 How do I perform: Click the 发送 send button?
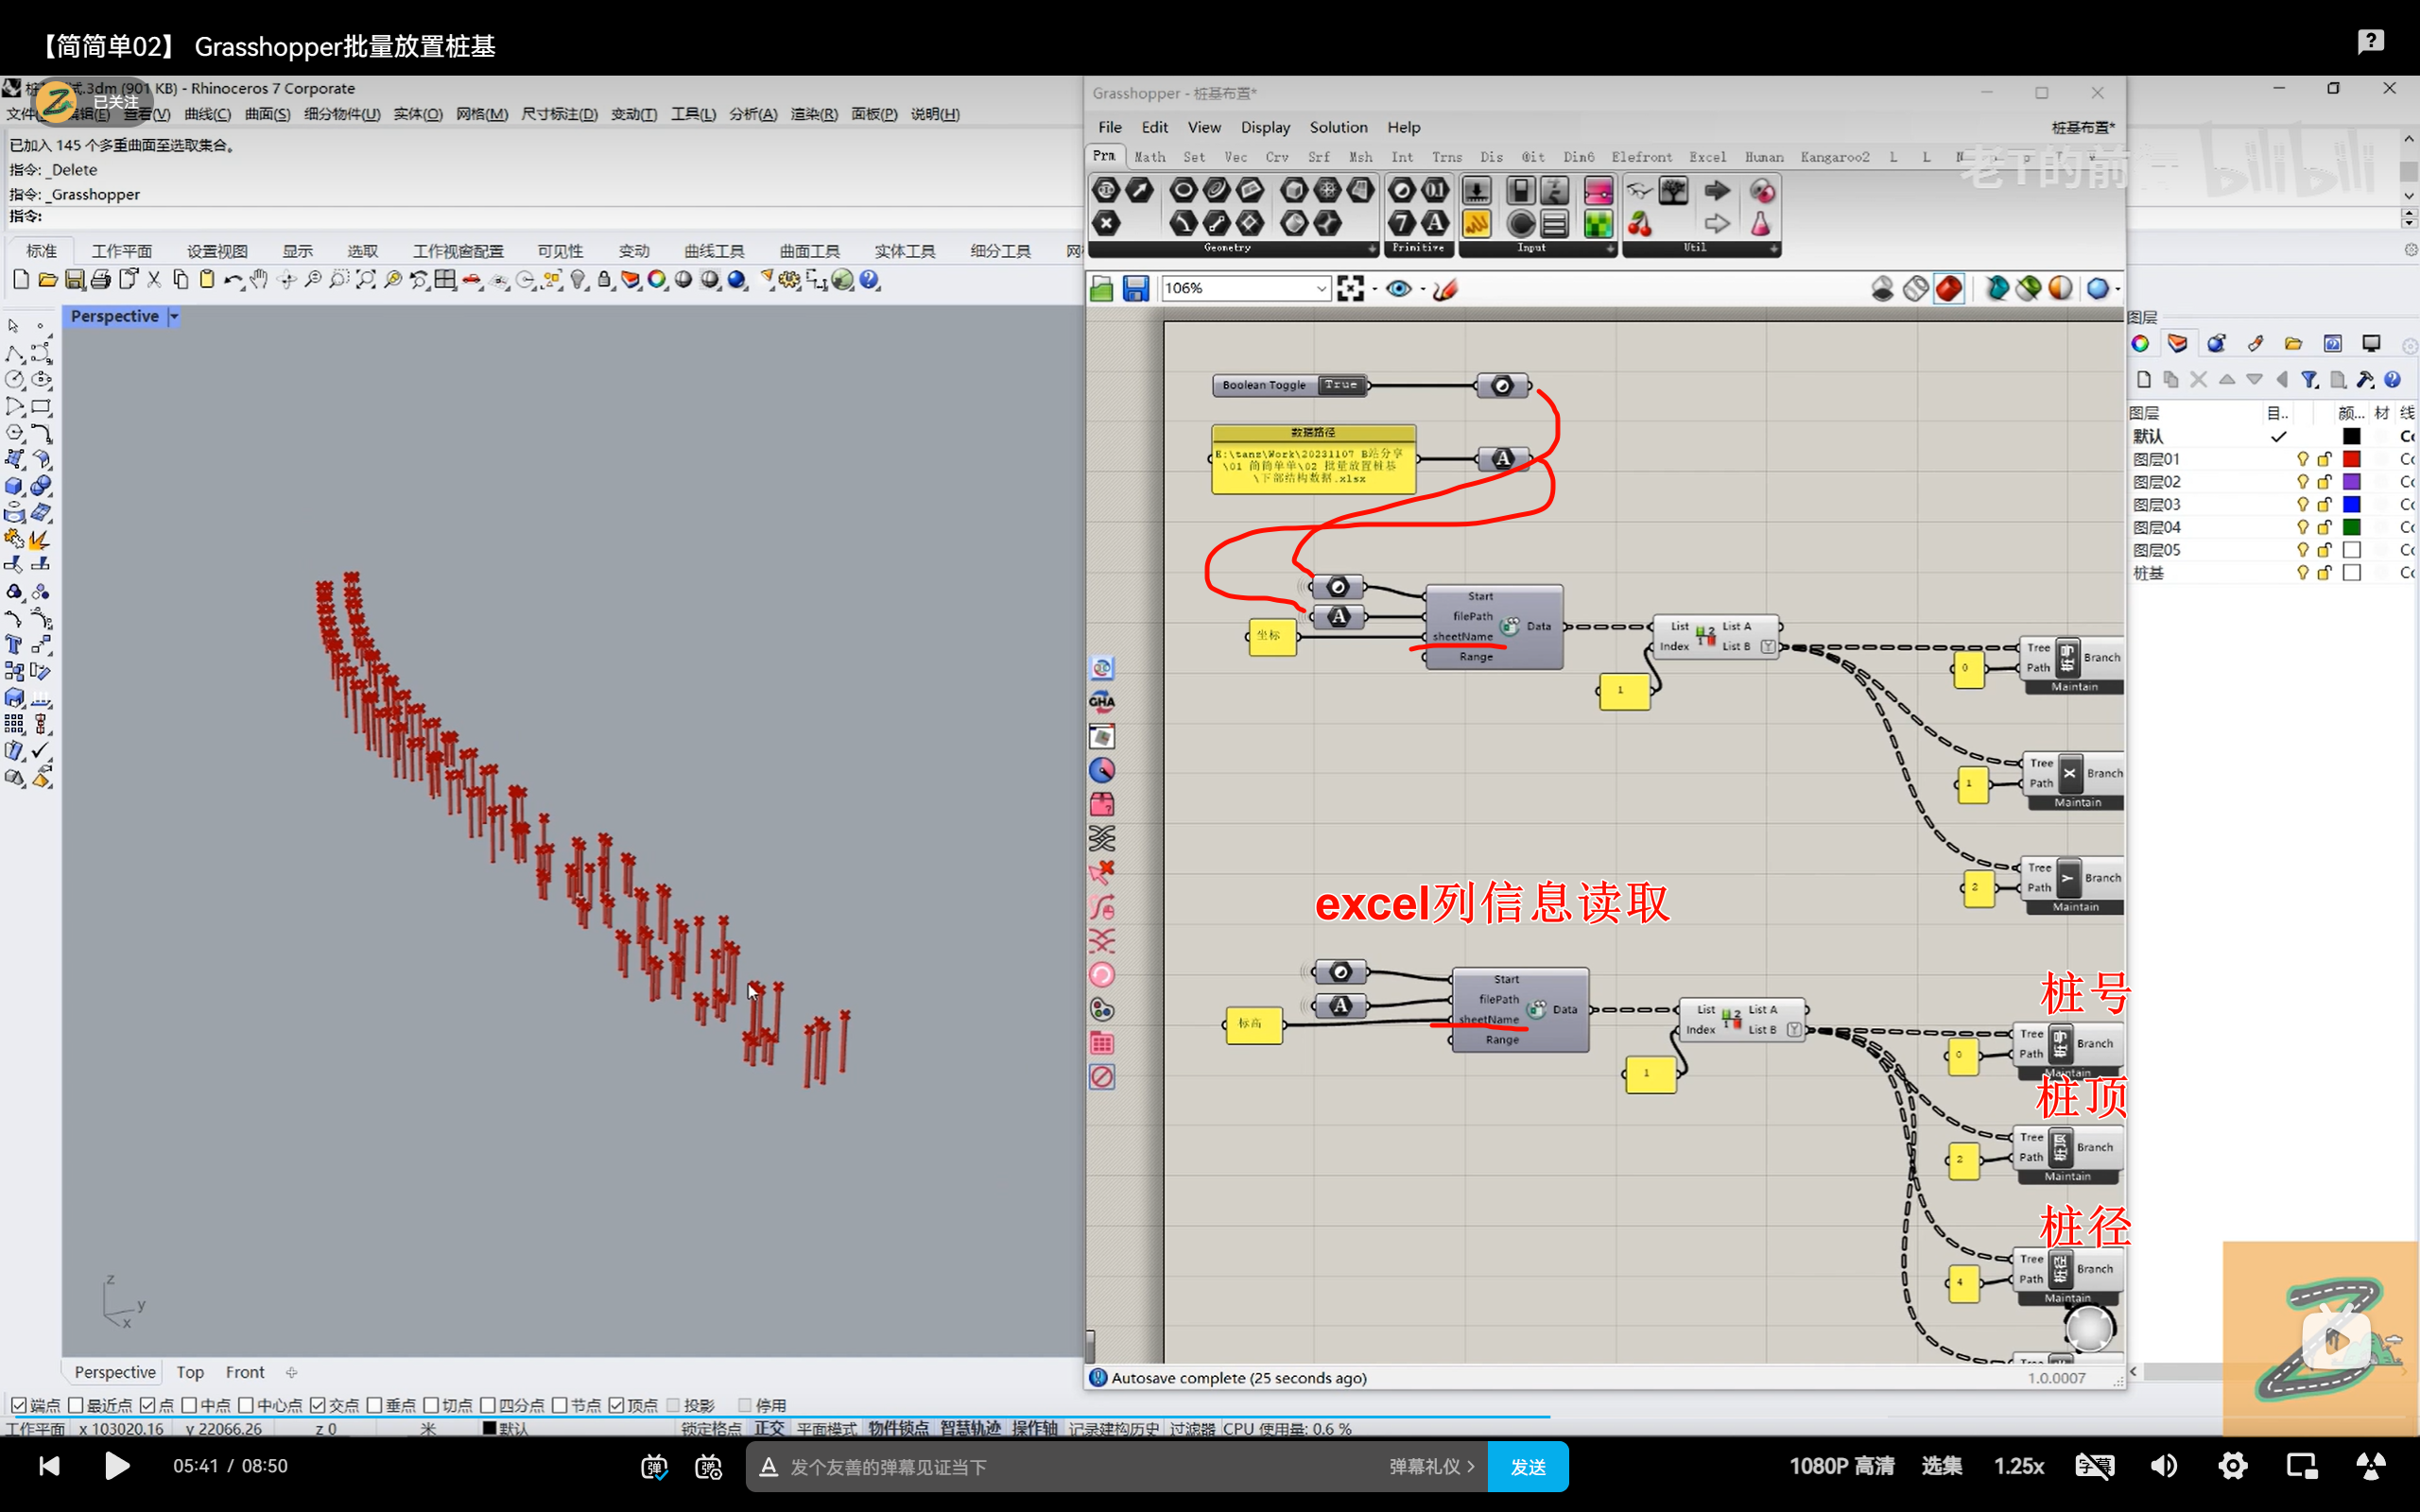click(1527, 1467)
